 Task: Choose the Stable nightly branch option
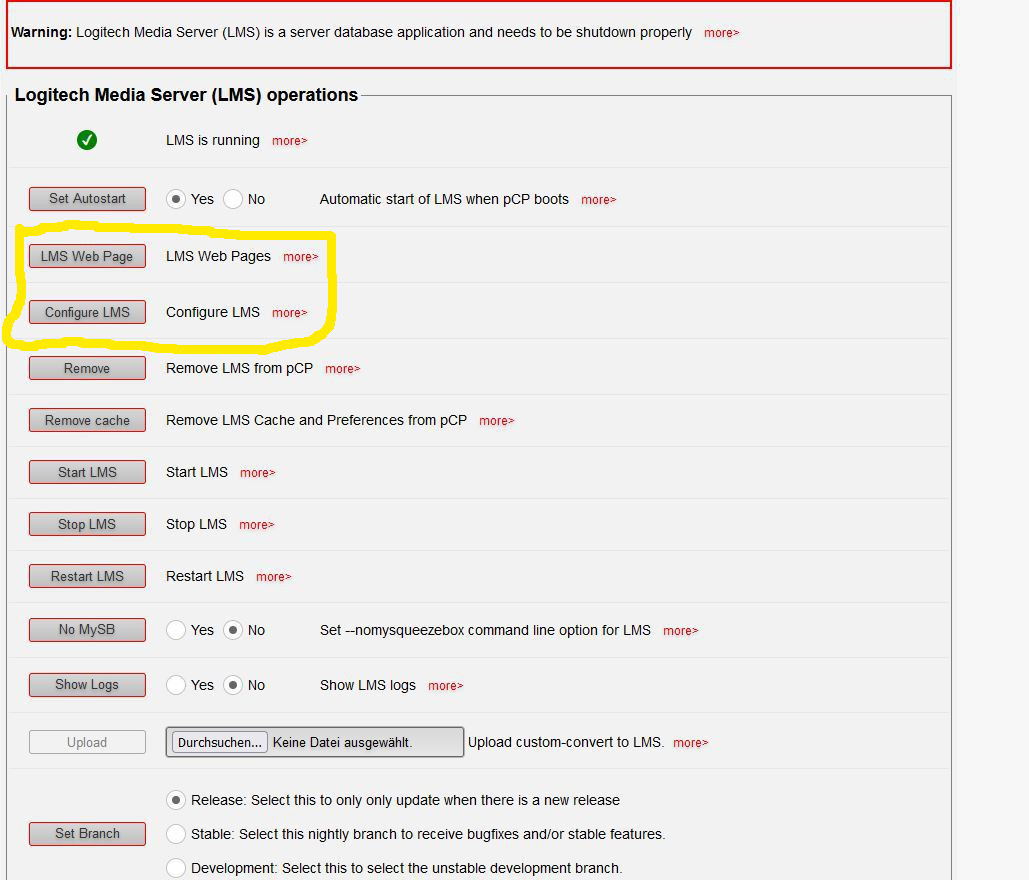tap(176, 834)
